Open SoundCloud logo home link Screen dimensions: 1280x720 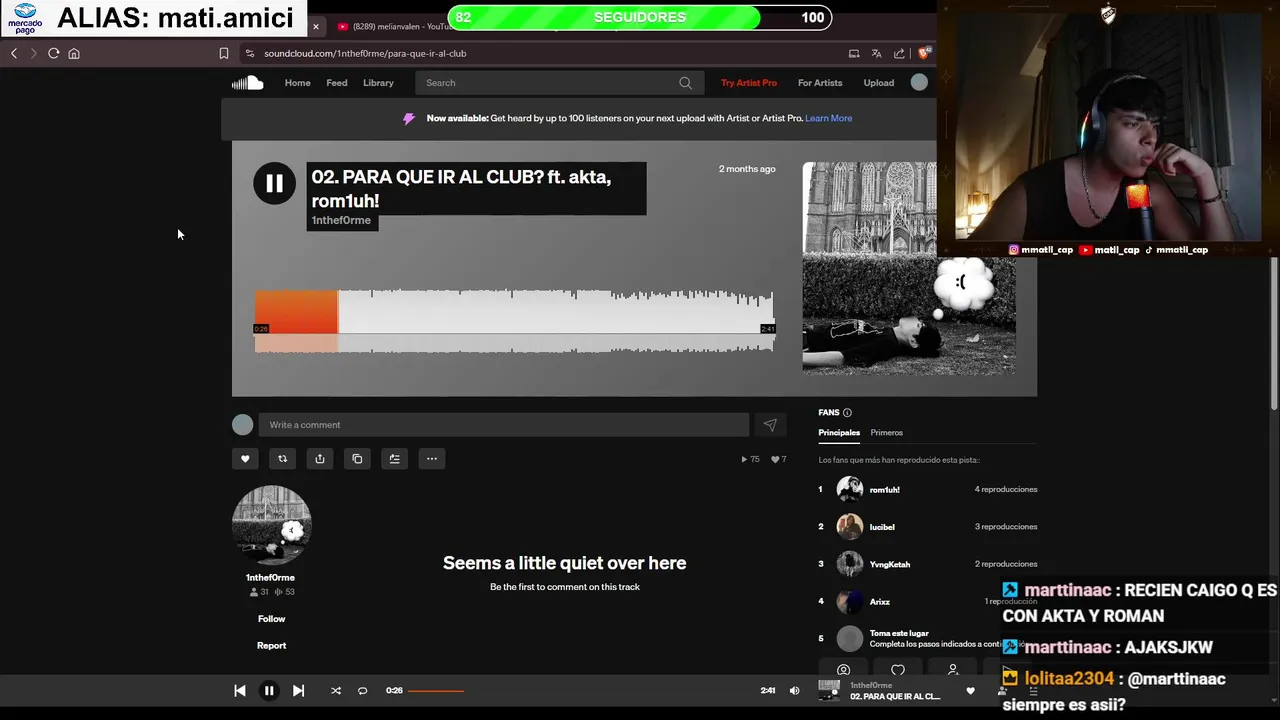[247, 83]
